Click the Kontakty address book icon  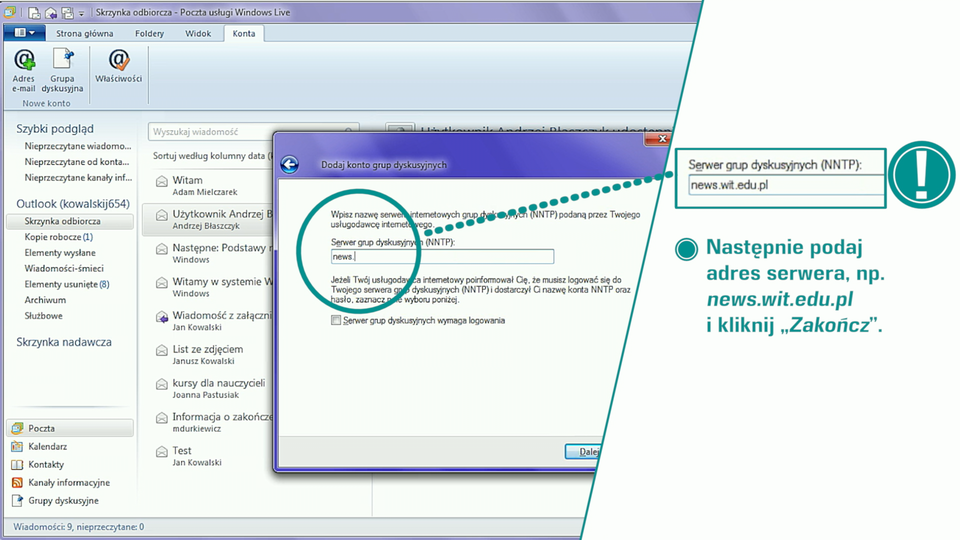pos(17,464)
